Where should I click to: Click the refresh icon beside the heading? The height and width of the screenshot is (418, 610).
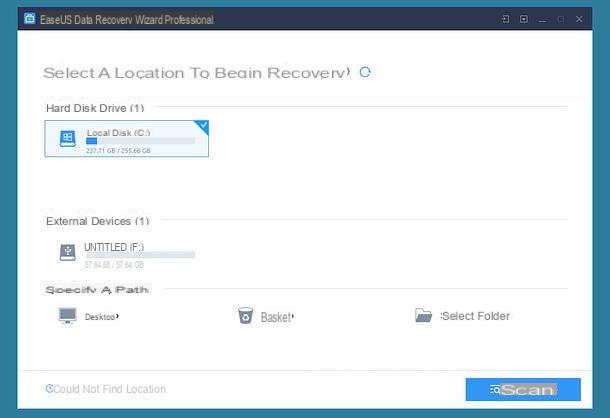[x=365, y=72]
